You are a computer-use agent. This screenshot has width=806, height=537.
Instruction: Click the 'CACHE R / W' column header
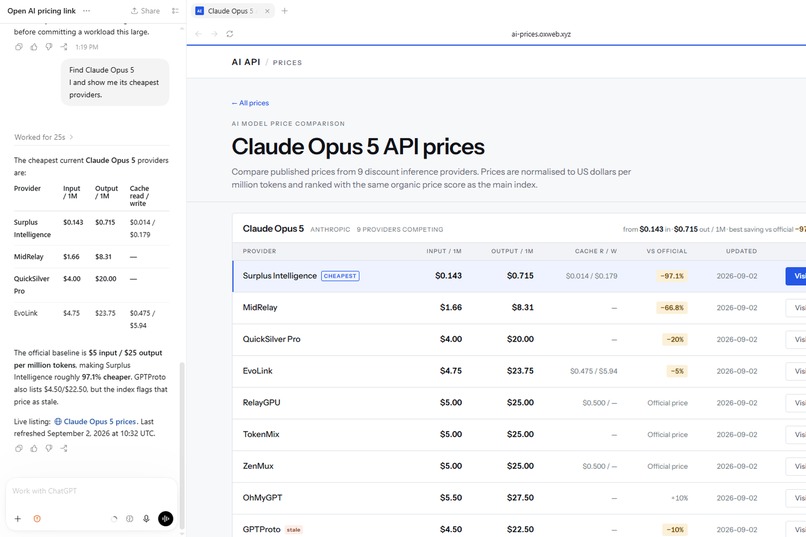coord(596,251)
